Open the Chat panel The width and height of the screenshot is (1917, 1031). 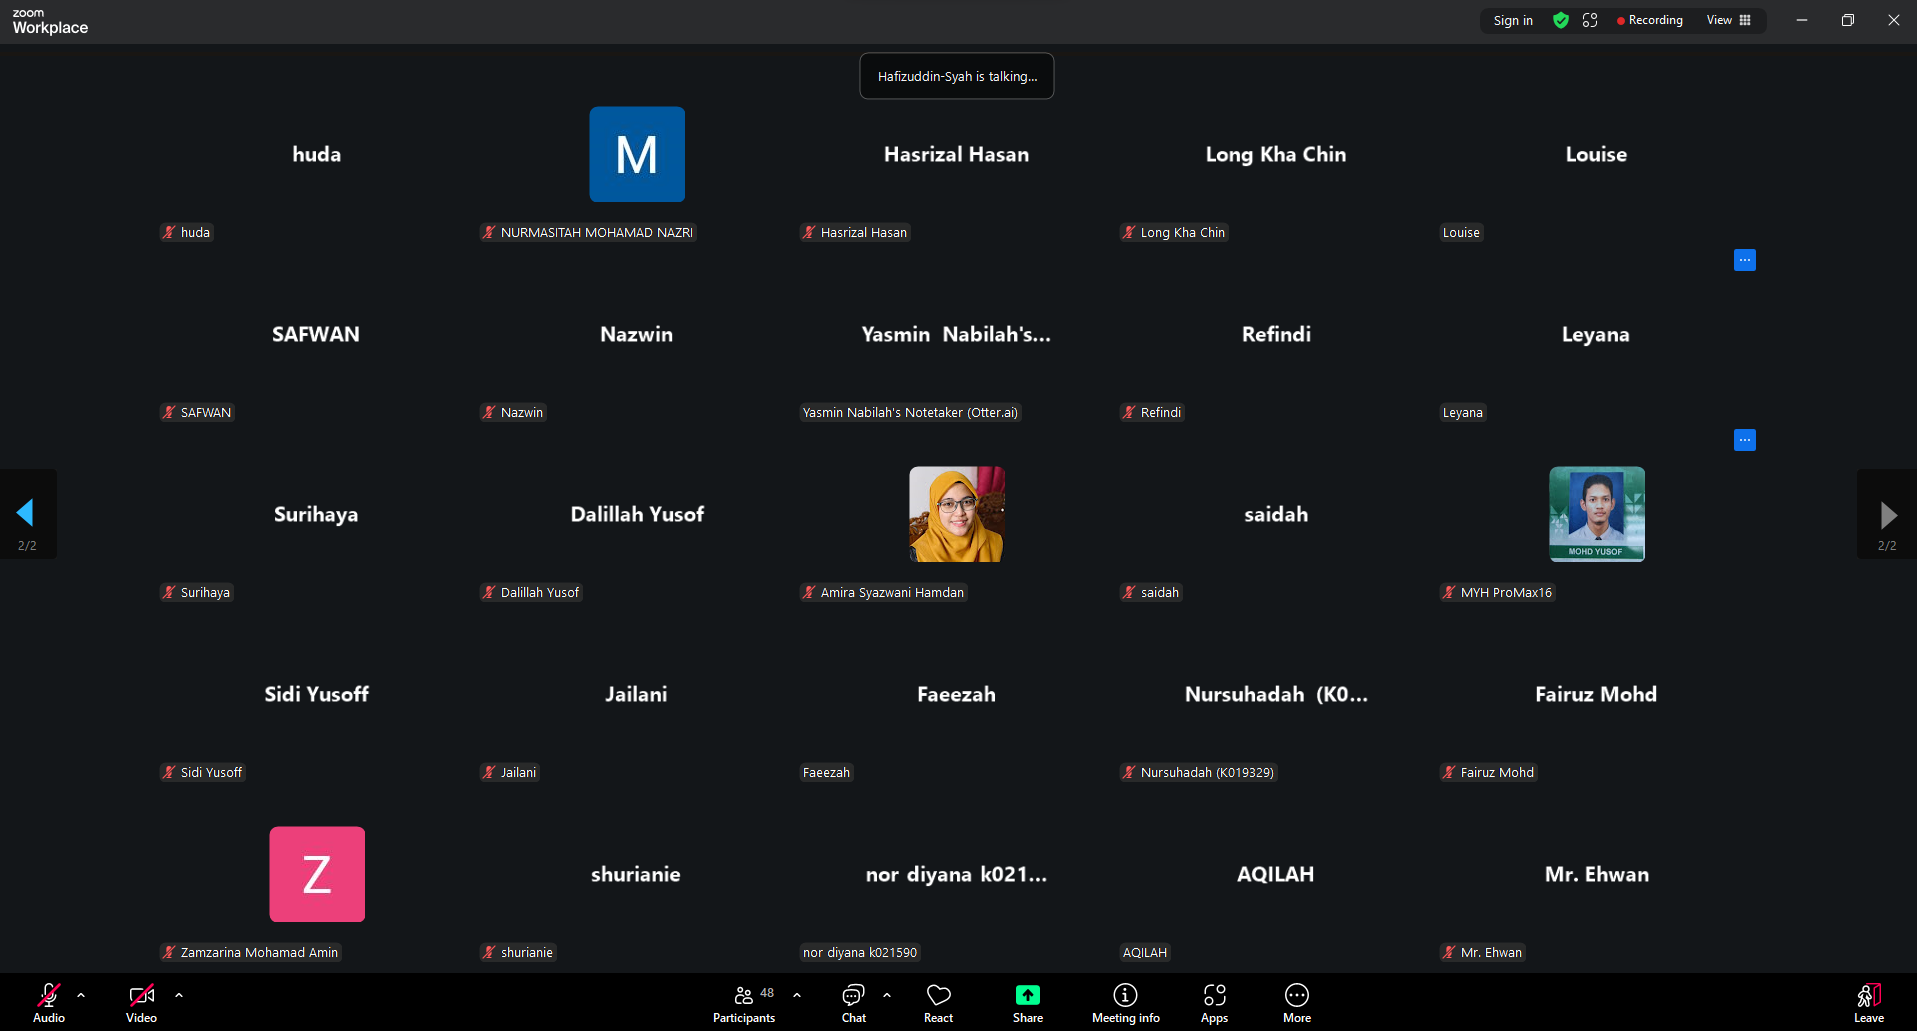click(853, 1003)
